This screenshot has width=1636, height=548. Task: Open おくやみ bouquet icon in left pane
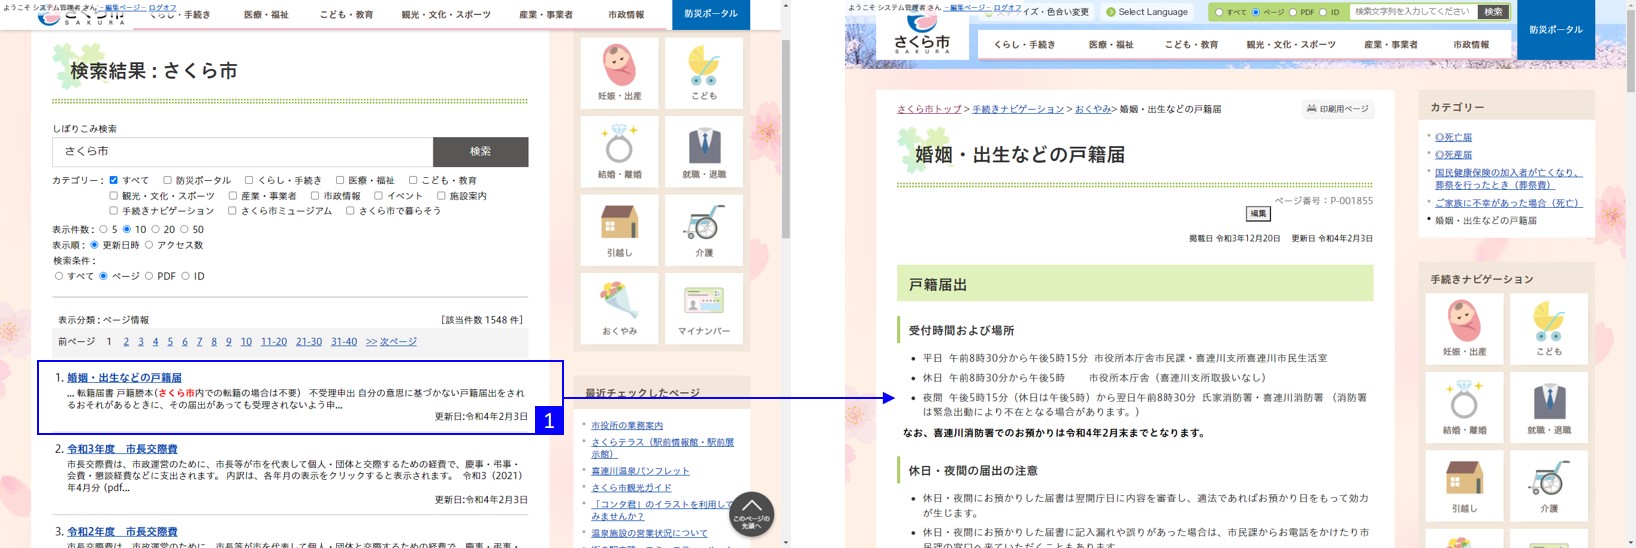click(x=619, y=308)
